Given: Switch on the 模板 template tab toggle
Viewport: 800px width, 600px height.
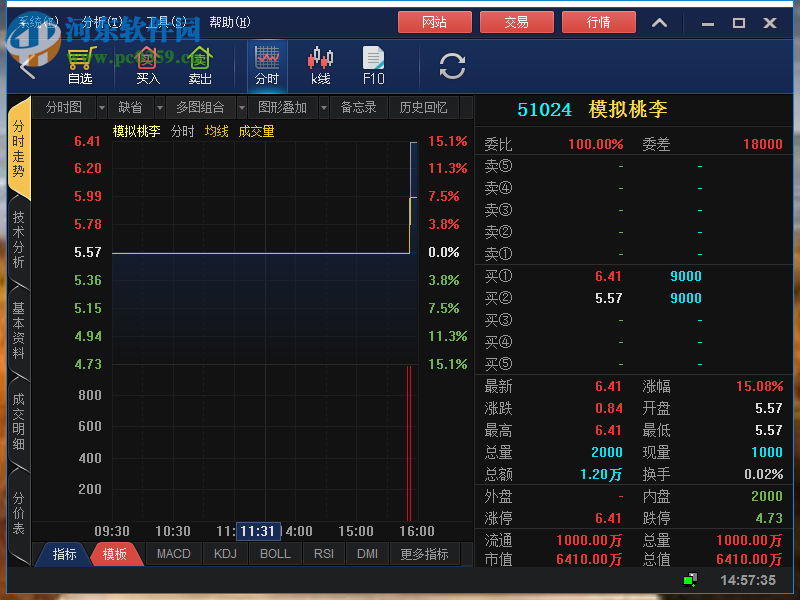Looking at the screenshot, I should (117, 553).
